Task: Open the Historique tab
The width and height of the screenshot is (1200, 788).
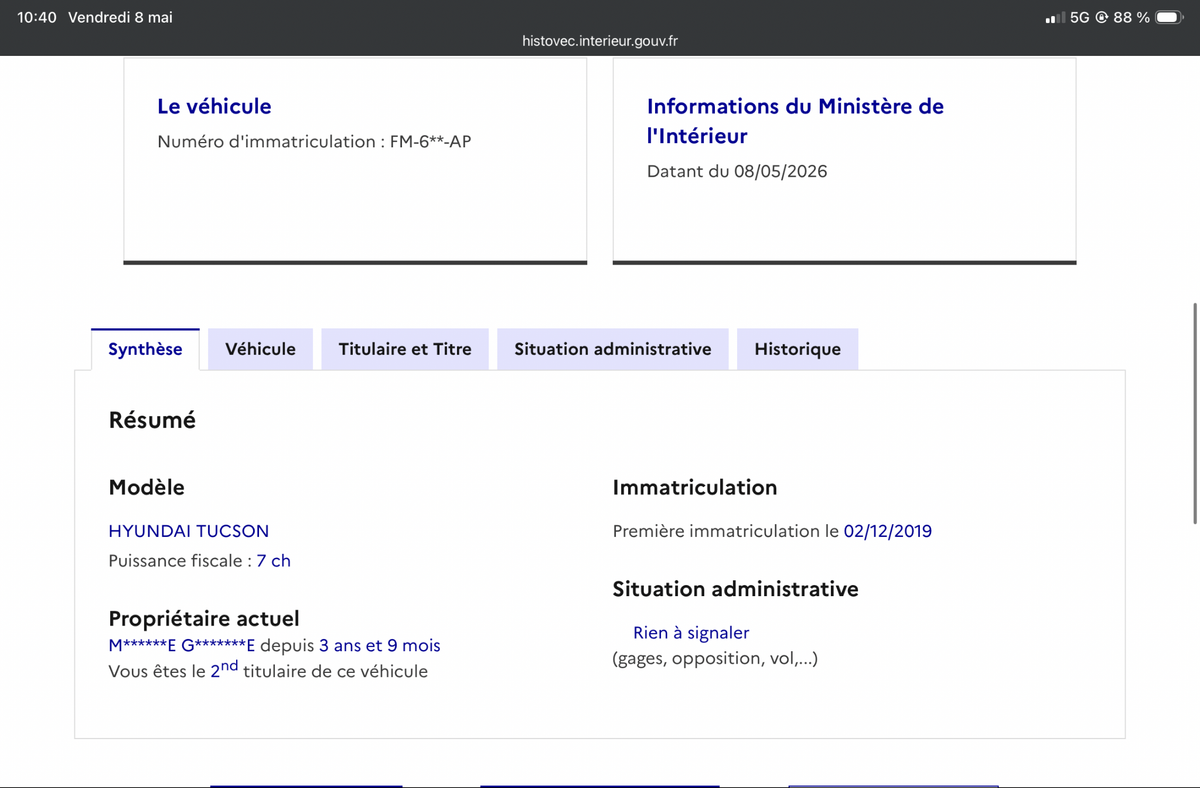Action: click(798, 349)
